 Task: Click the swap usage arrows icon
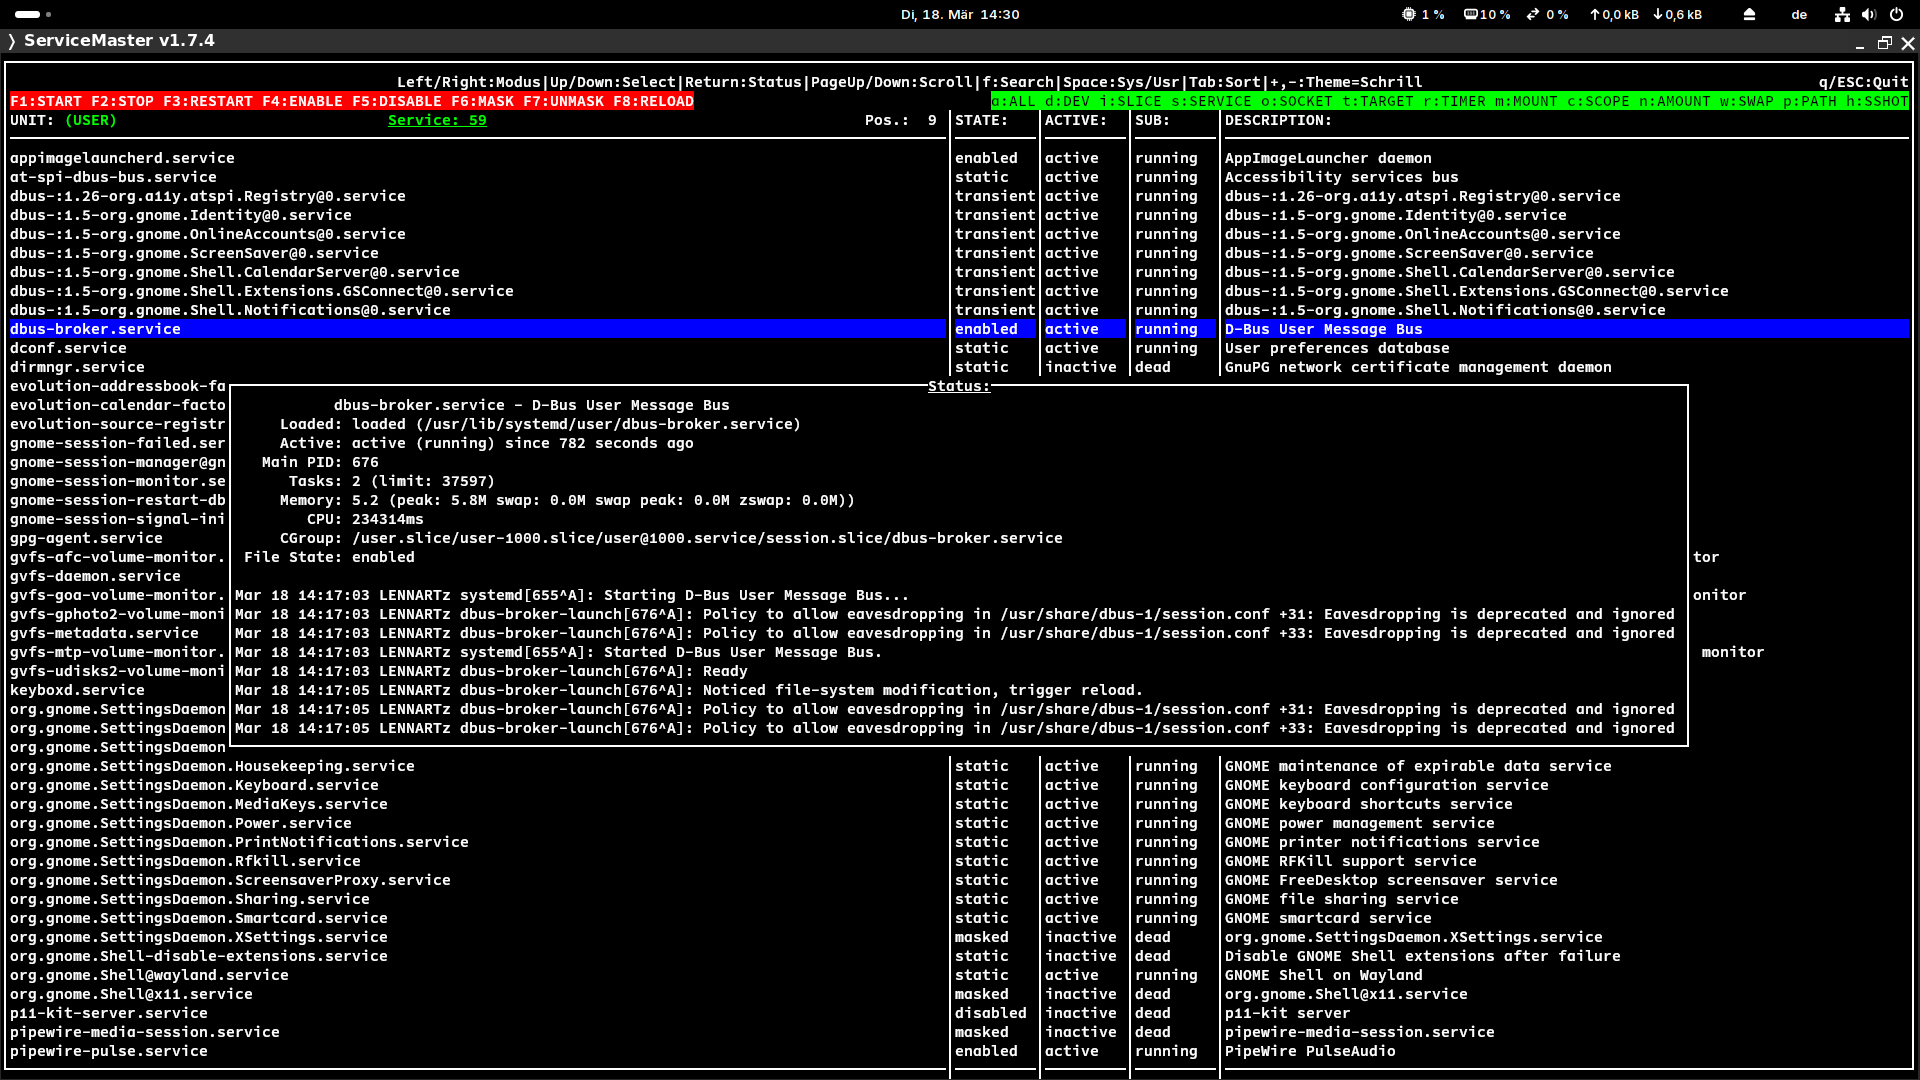click(x=1533, y=14)
